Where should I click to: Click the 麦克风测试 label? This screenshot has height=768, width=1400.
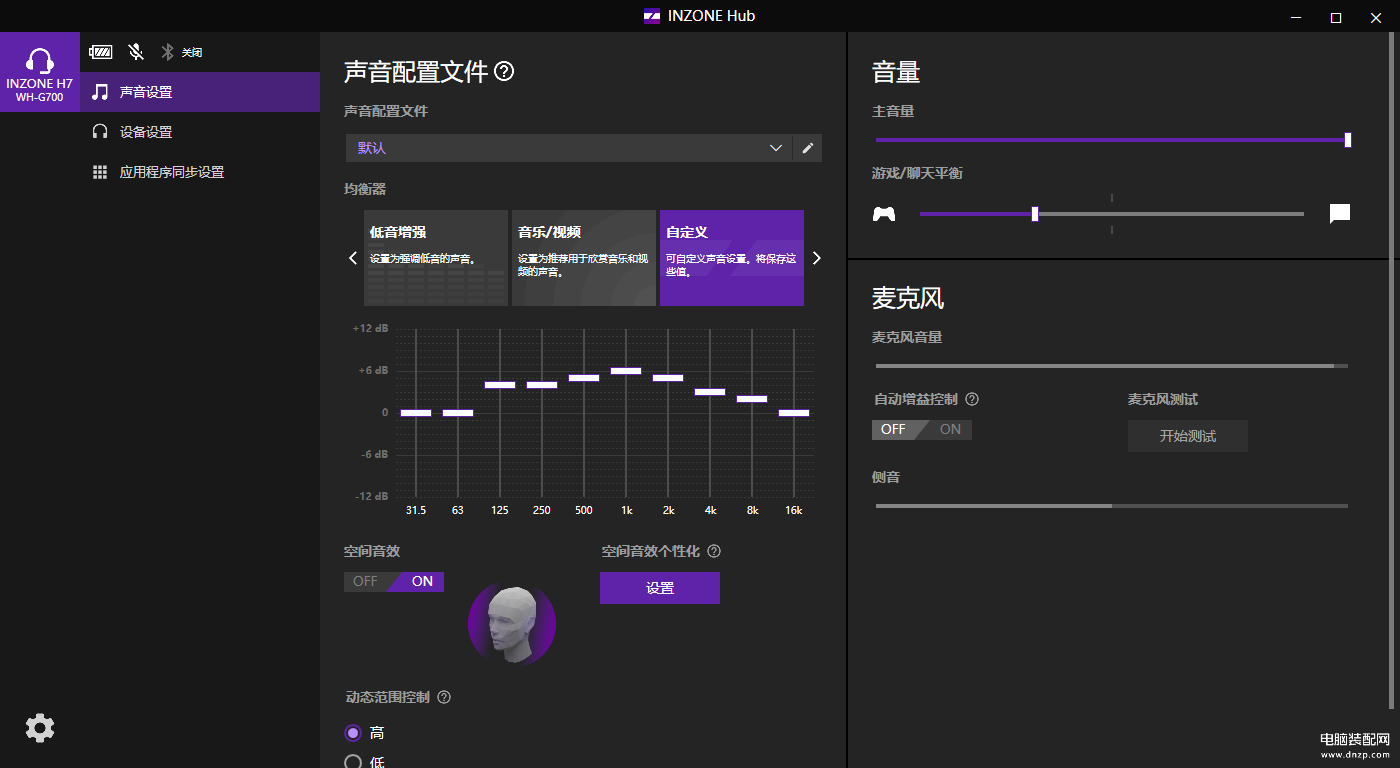(1163, 399)
